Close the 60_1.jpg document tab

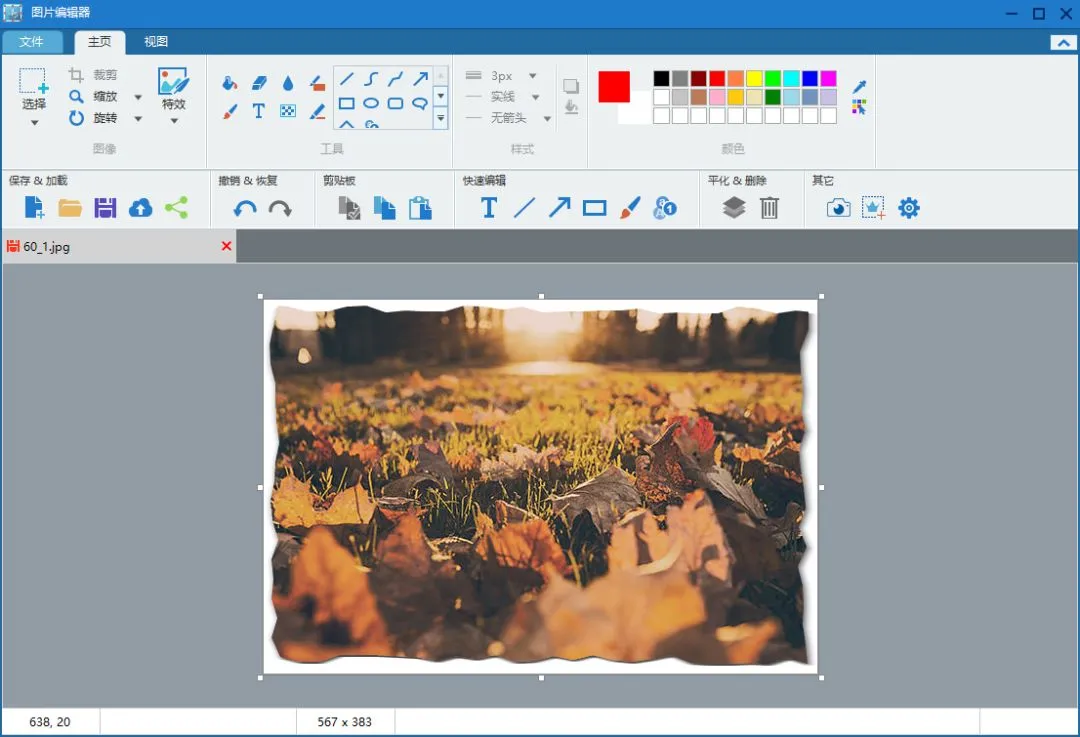click(x=226, y=246)
